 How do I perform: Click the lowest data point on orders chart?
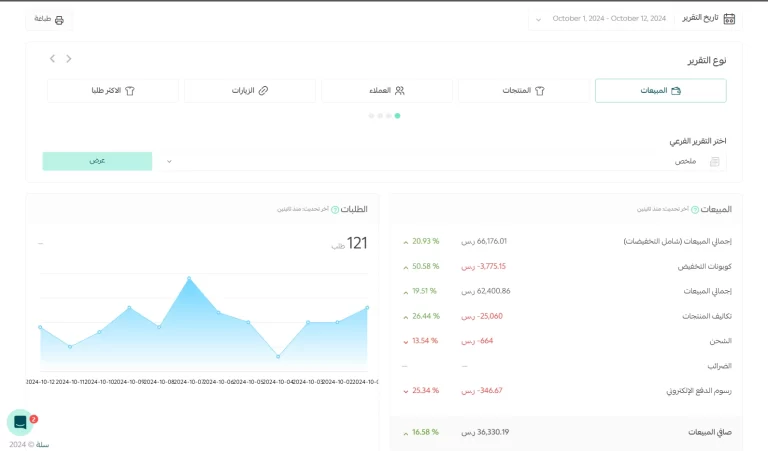pyautogui.click(x=278, y=356)
